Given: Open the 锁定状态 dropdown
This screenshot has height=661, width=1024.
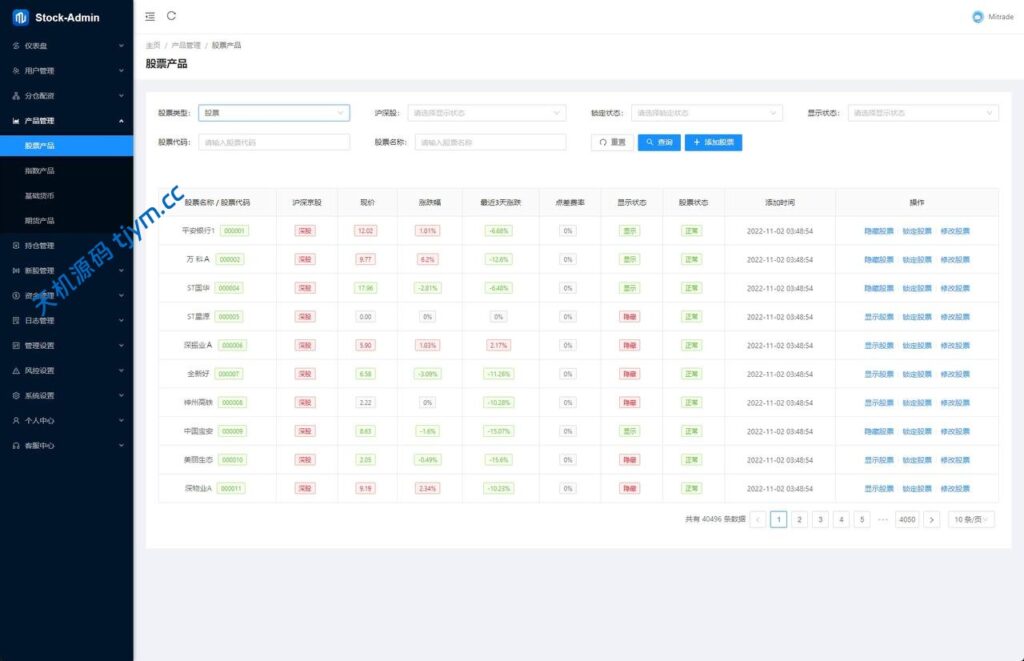Looking at the screenshot, I should 706,113.
